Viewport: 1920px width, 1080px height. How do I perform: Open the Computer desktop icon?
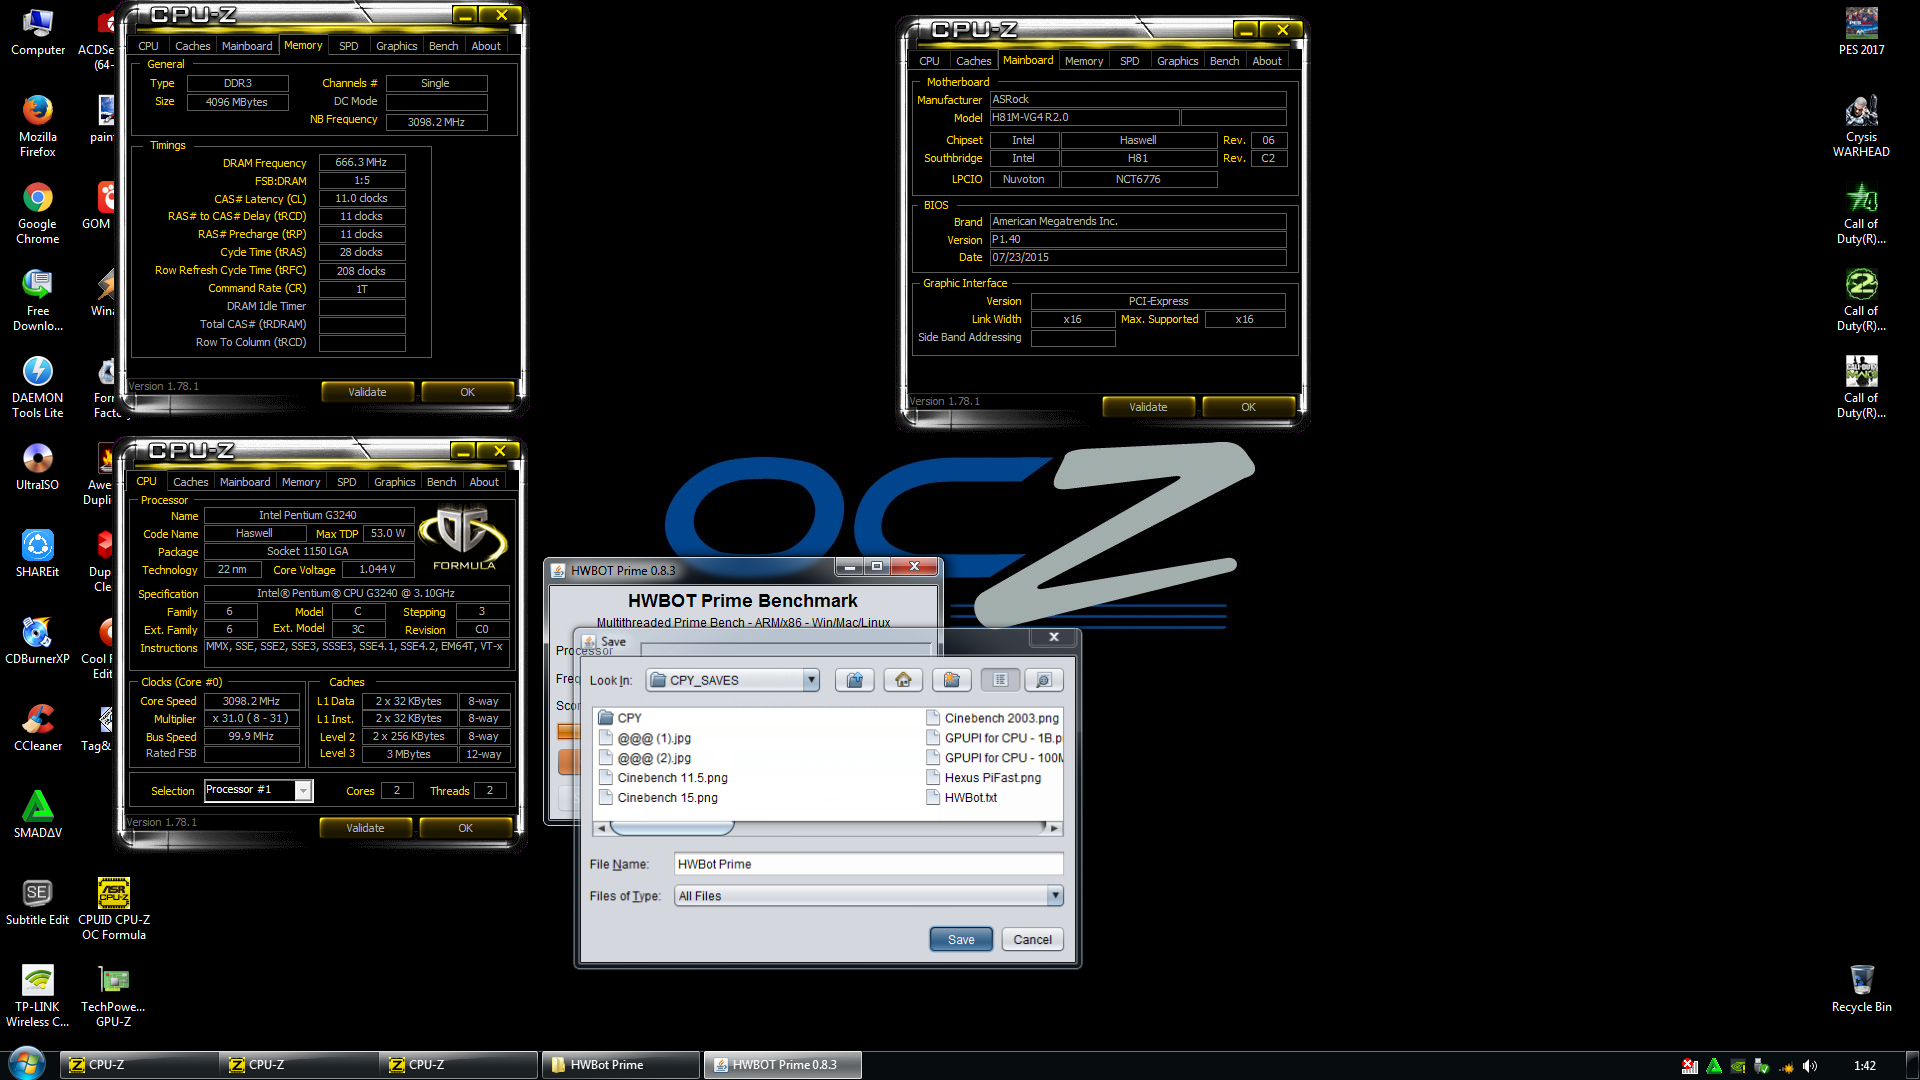[x=38, y=32]
